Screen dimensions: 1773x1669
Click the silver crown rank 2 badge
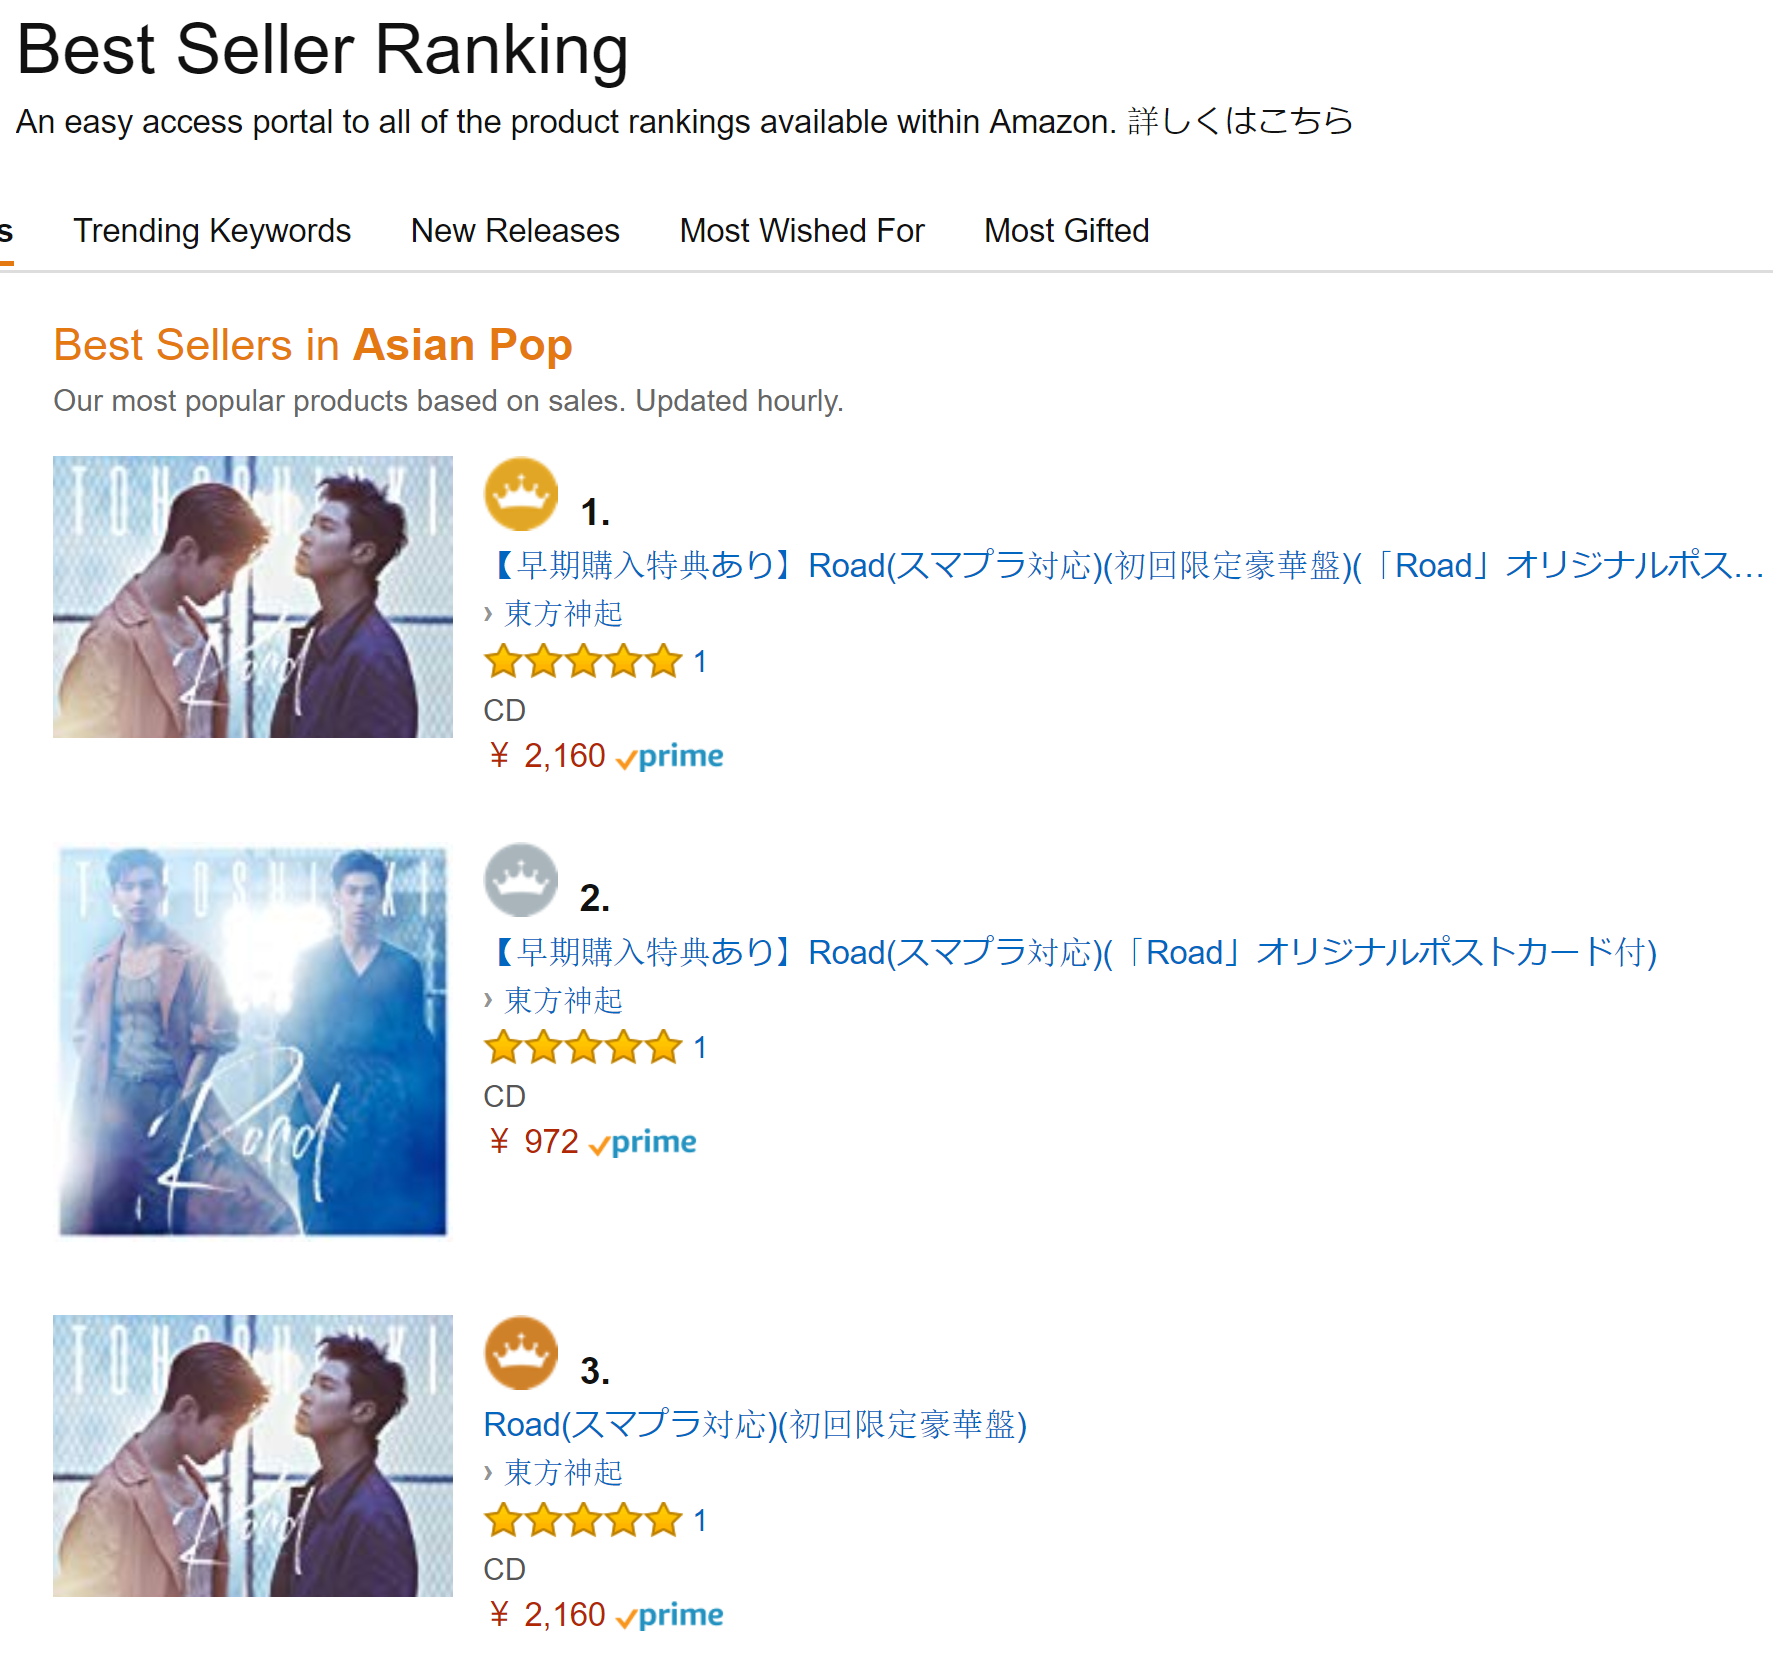520,880
